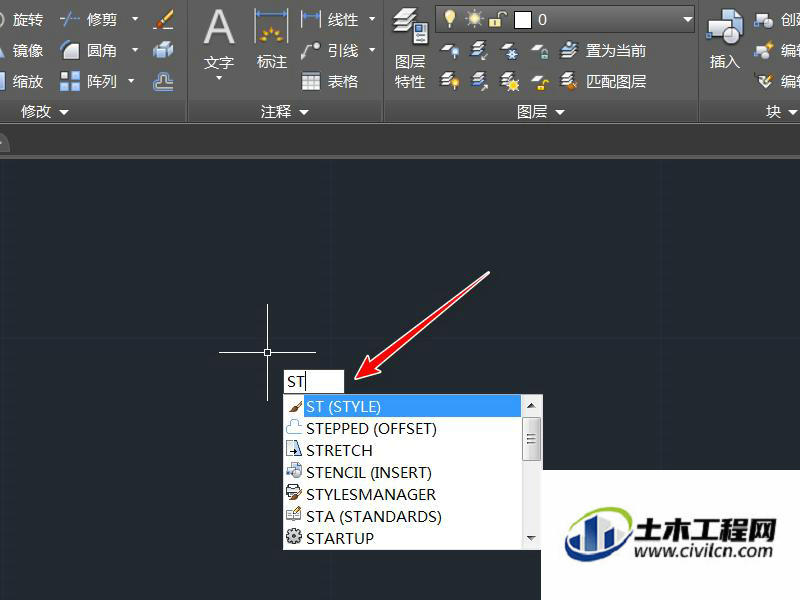Toggle layer lock padlock icon
Screen dimensions: 800x600
[497, 19]
